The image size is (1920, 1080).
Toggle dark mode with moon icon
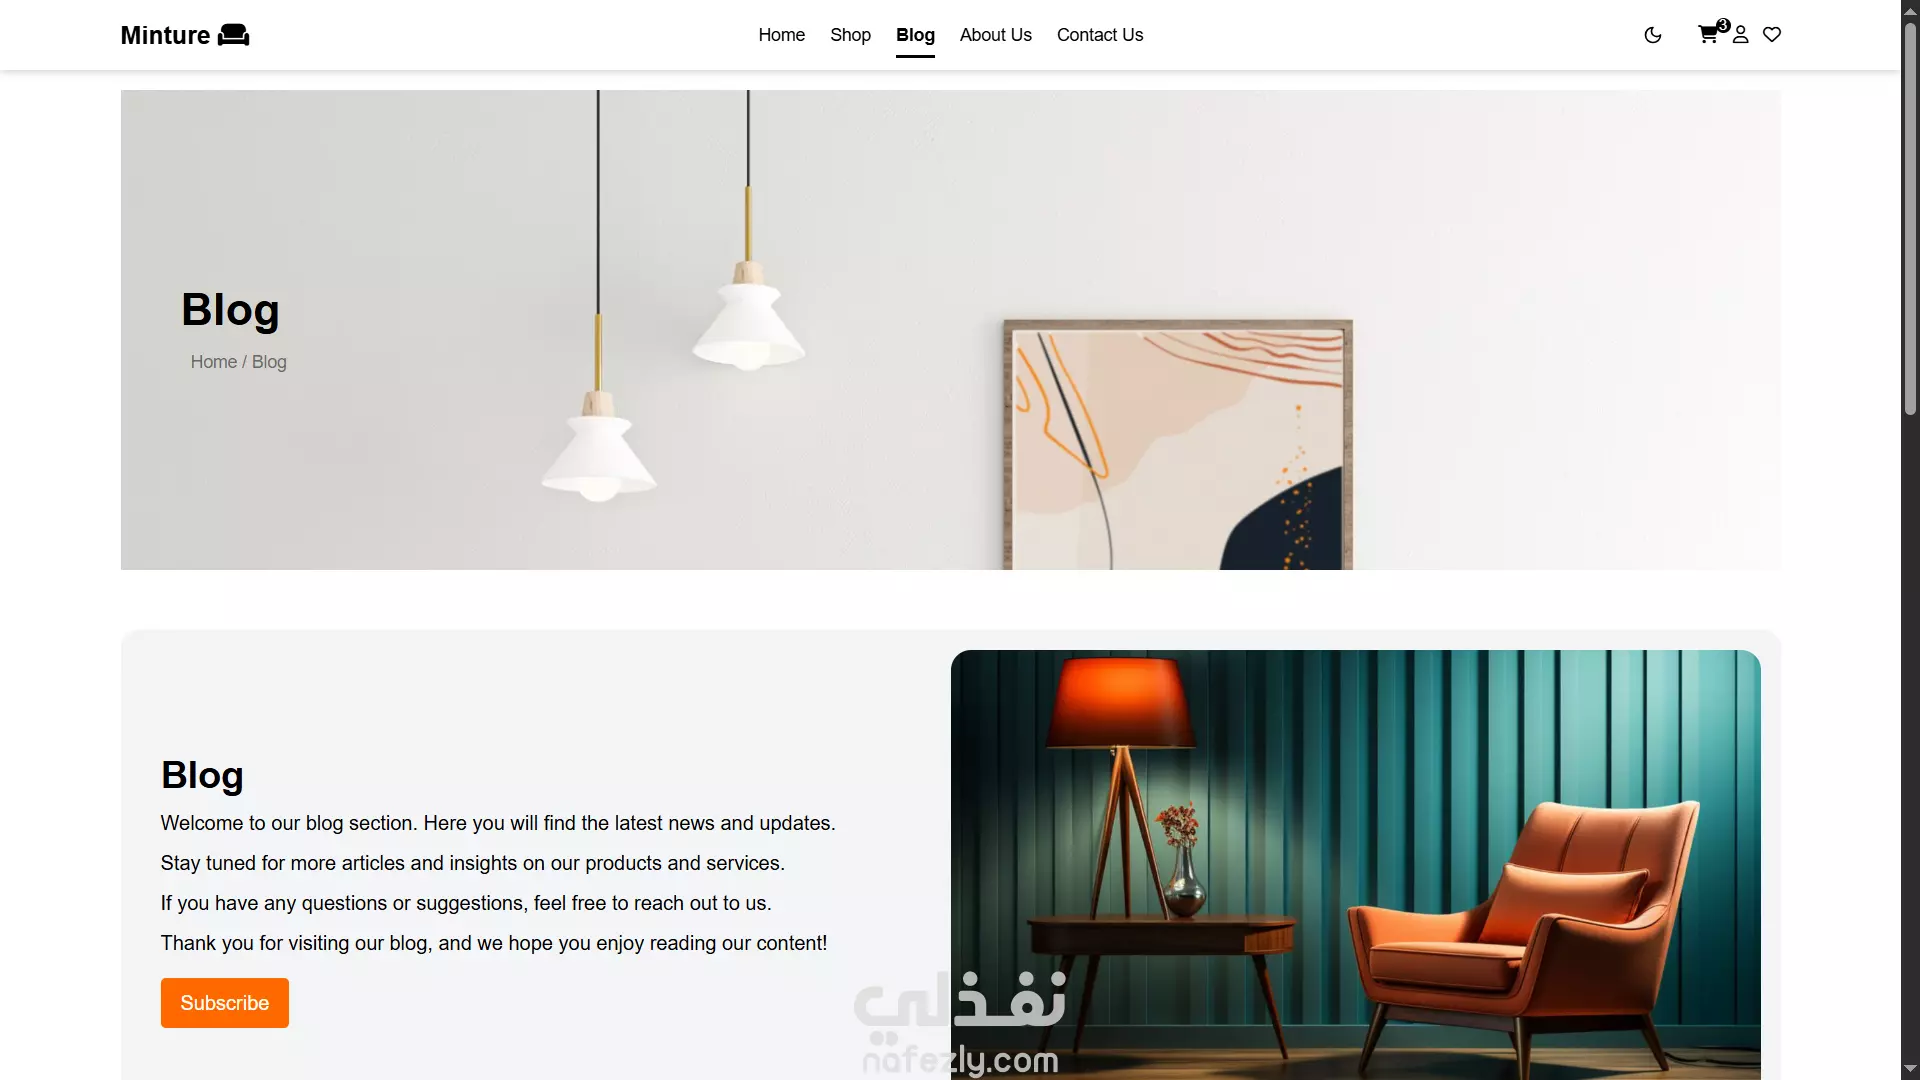point(1652,35)
